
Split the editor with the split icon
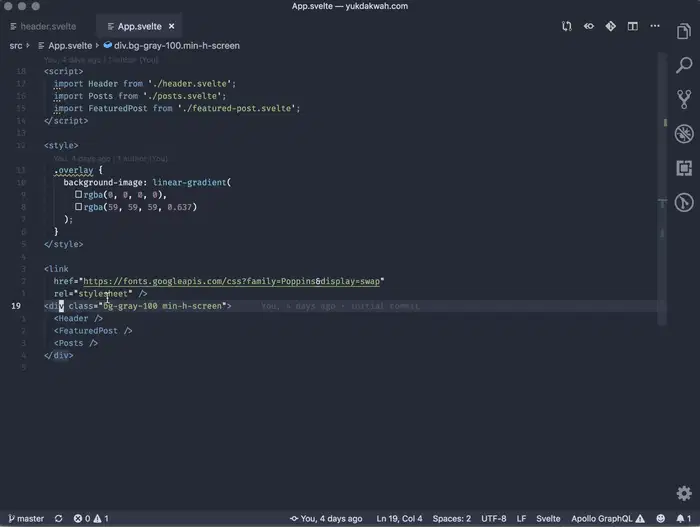tap(632, 26)
